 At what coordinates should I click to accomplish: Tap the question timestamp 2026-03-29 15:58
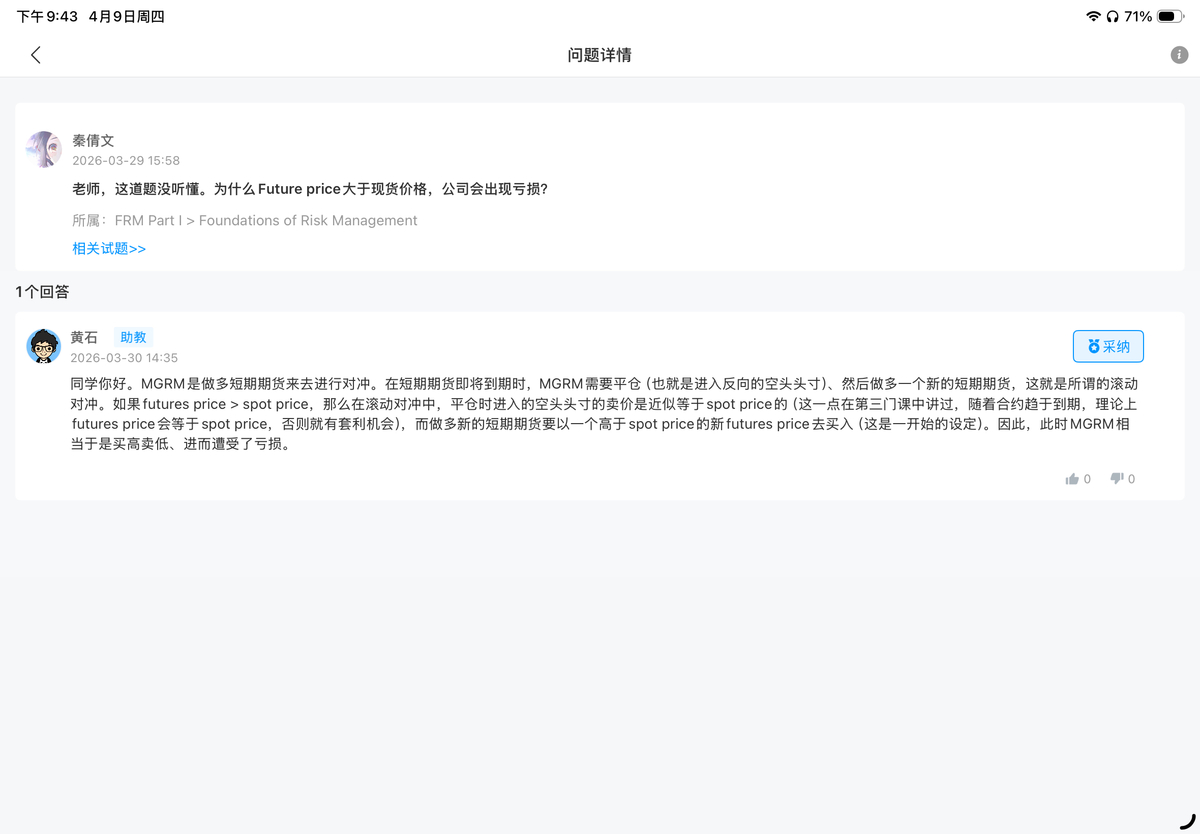coord(126,160)
